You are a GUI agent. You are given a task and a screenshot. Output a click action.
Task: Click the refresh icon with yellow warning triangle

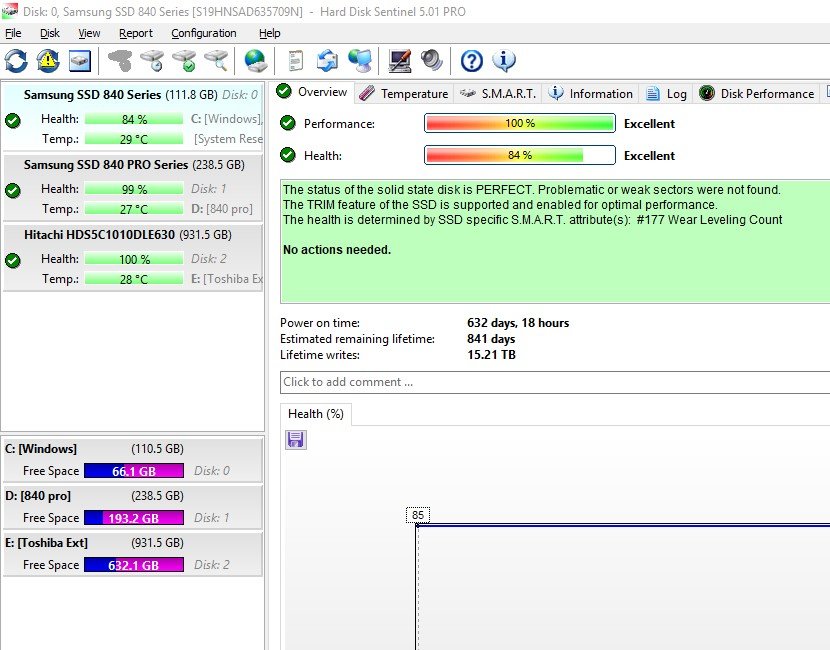tap(48, 61)
